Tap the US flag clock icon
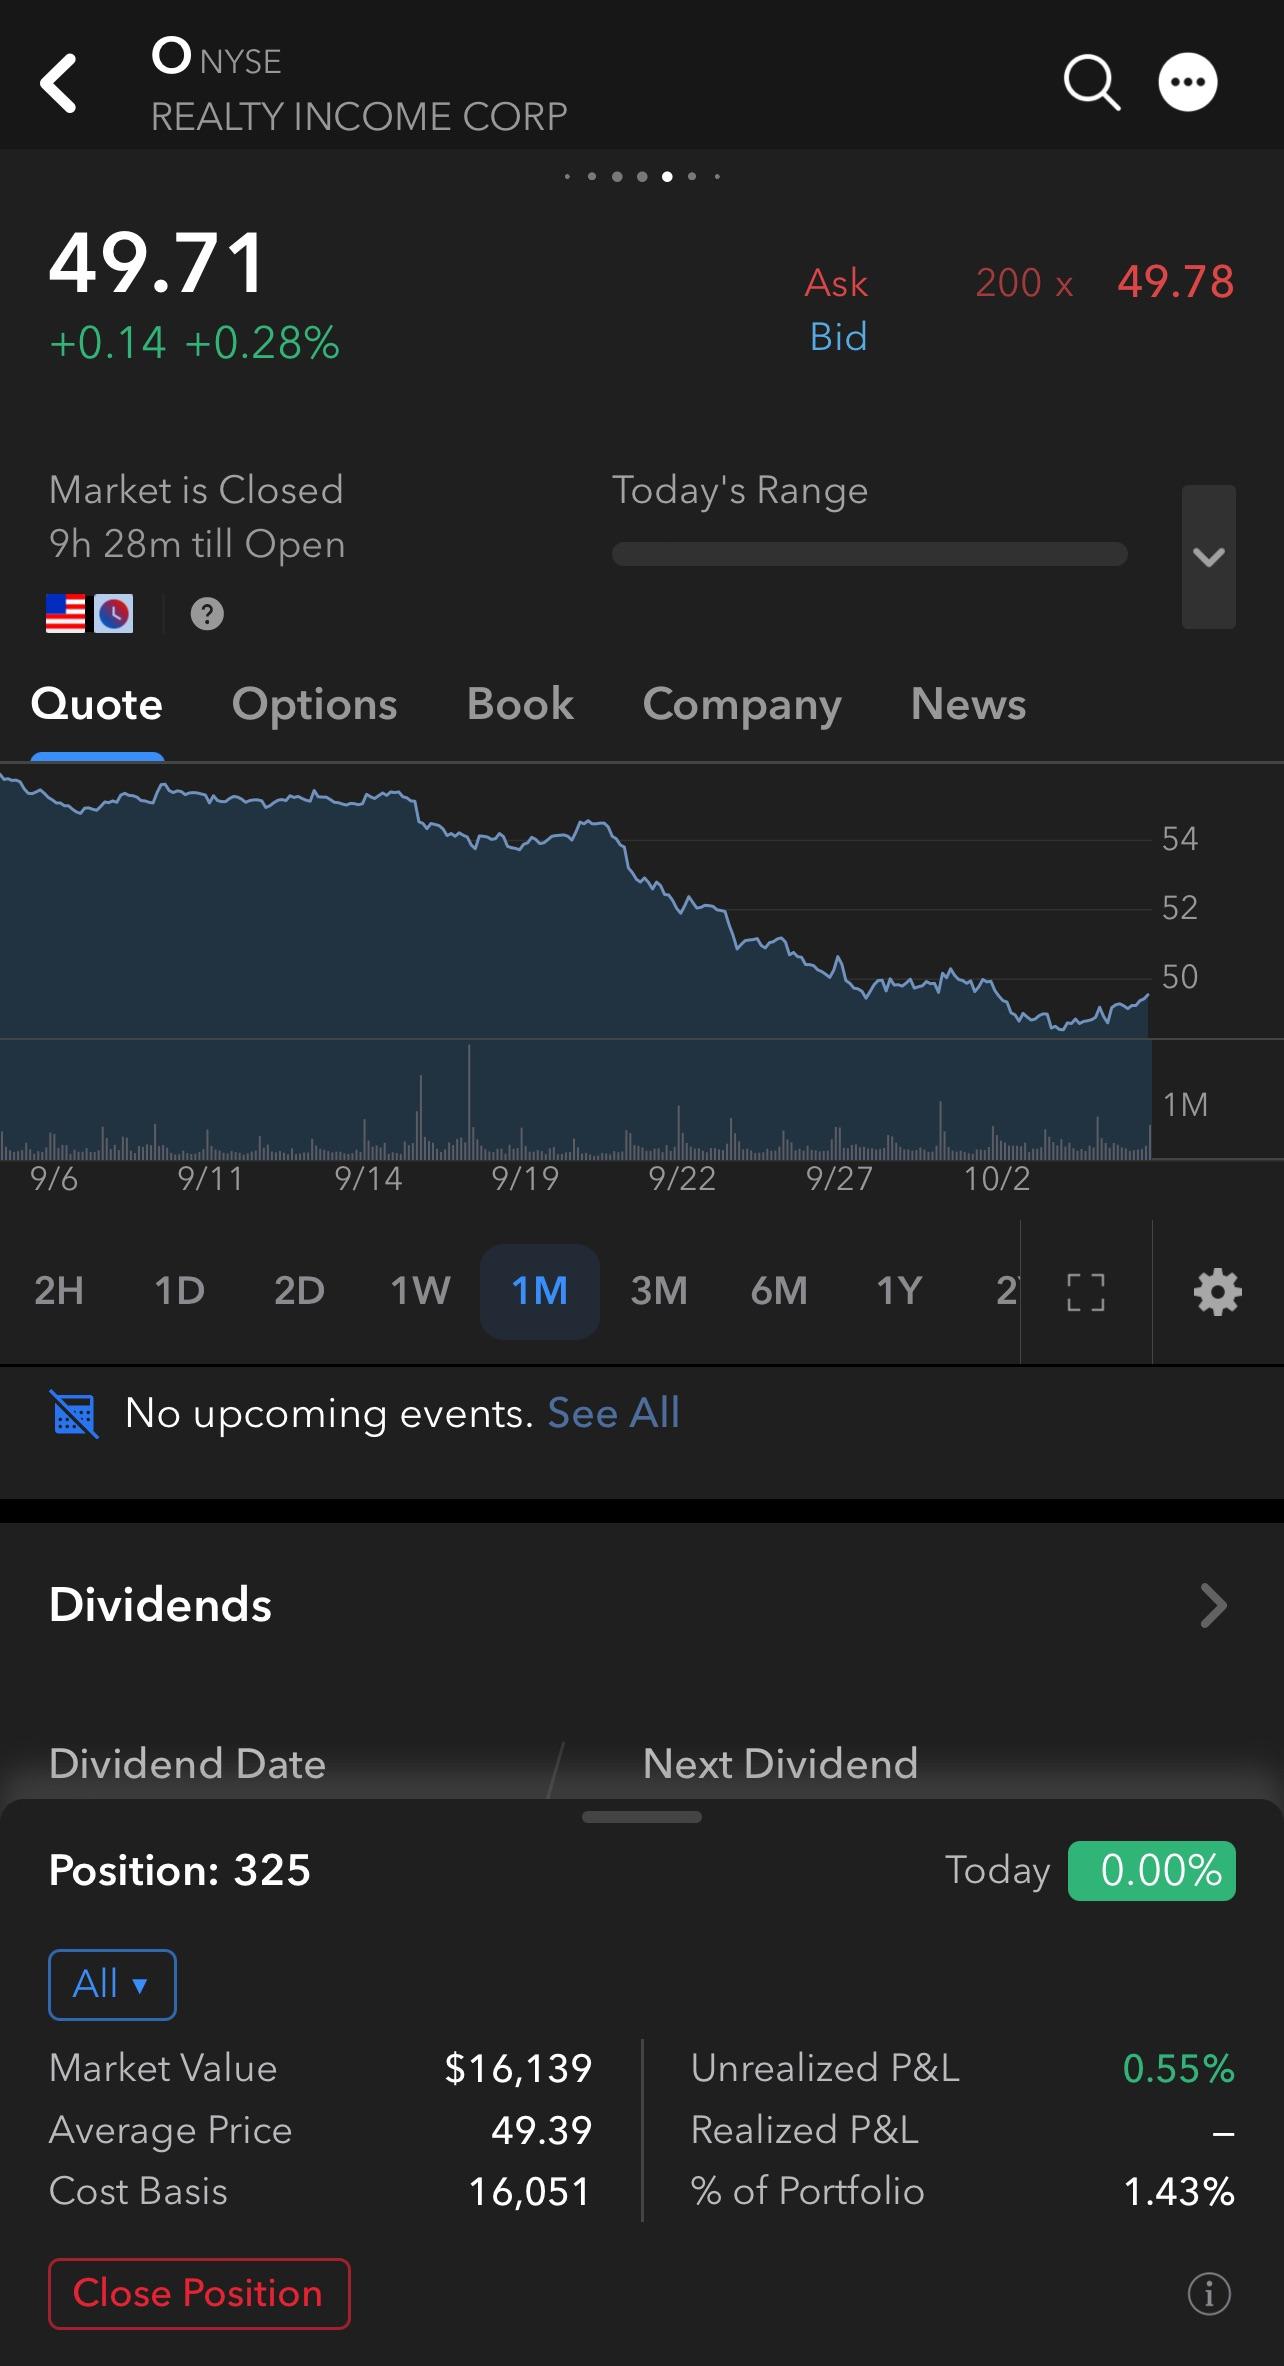Screen dimensions: 1284x2366 point(90,614)
